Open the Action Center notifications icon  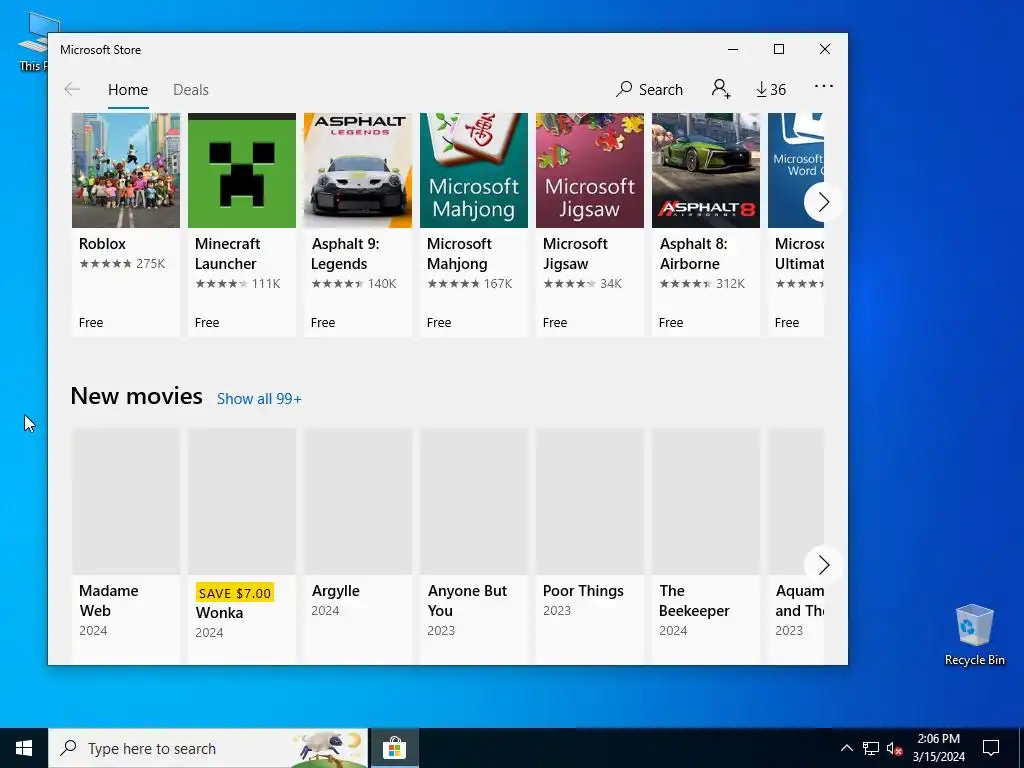[991, 748]
